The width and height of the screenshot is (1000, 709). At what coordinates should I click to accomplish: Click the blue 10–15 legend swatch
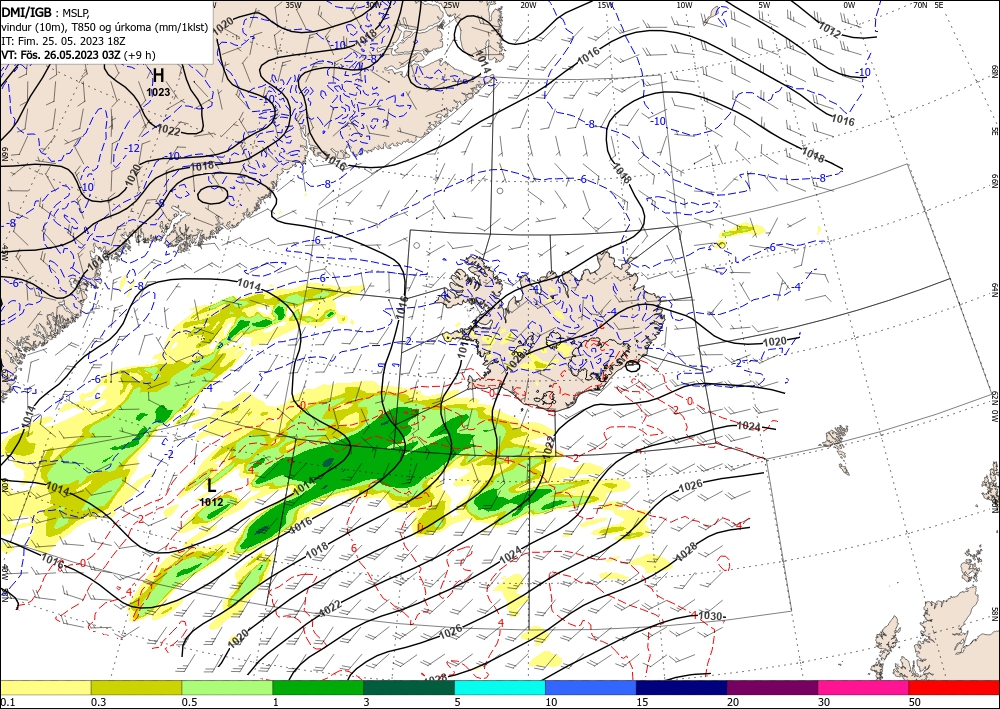pos(591,687)
